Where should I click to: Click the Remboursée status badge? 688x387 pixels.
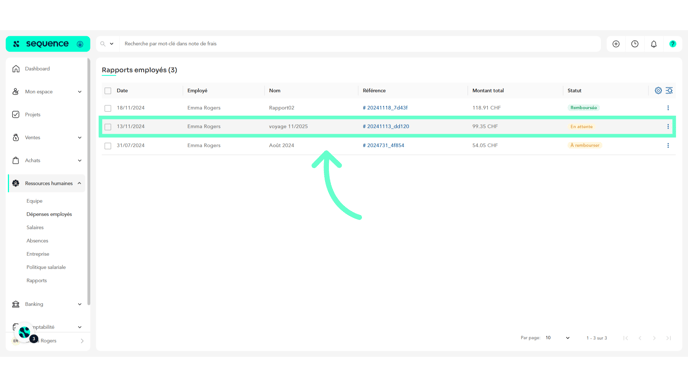click(584, 108)
